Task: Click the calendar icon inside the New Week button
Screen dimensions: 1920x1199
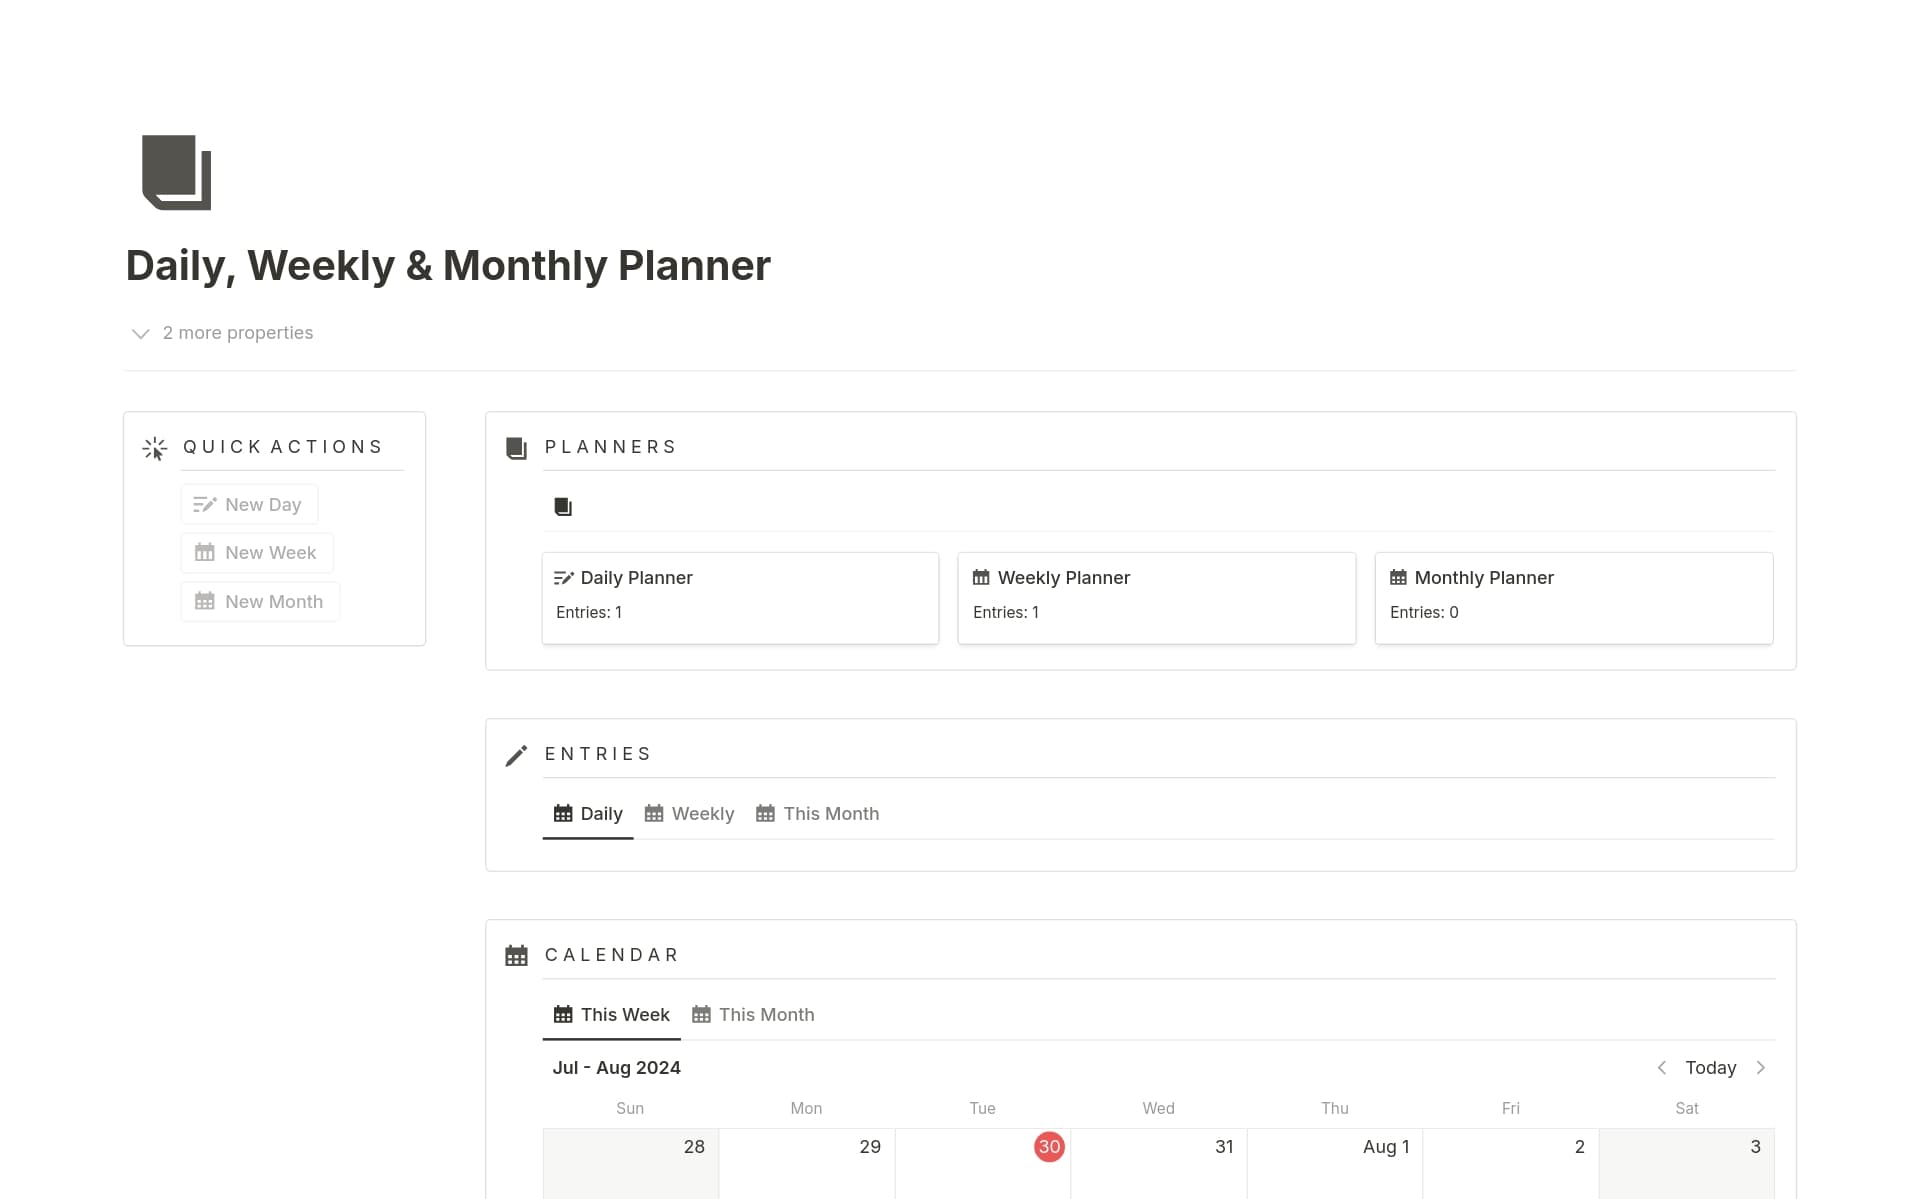Action: click(x=205, y=552)
